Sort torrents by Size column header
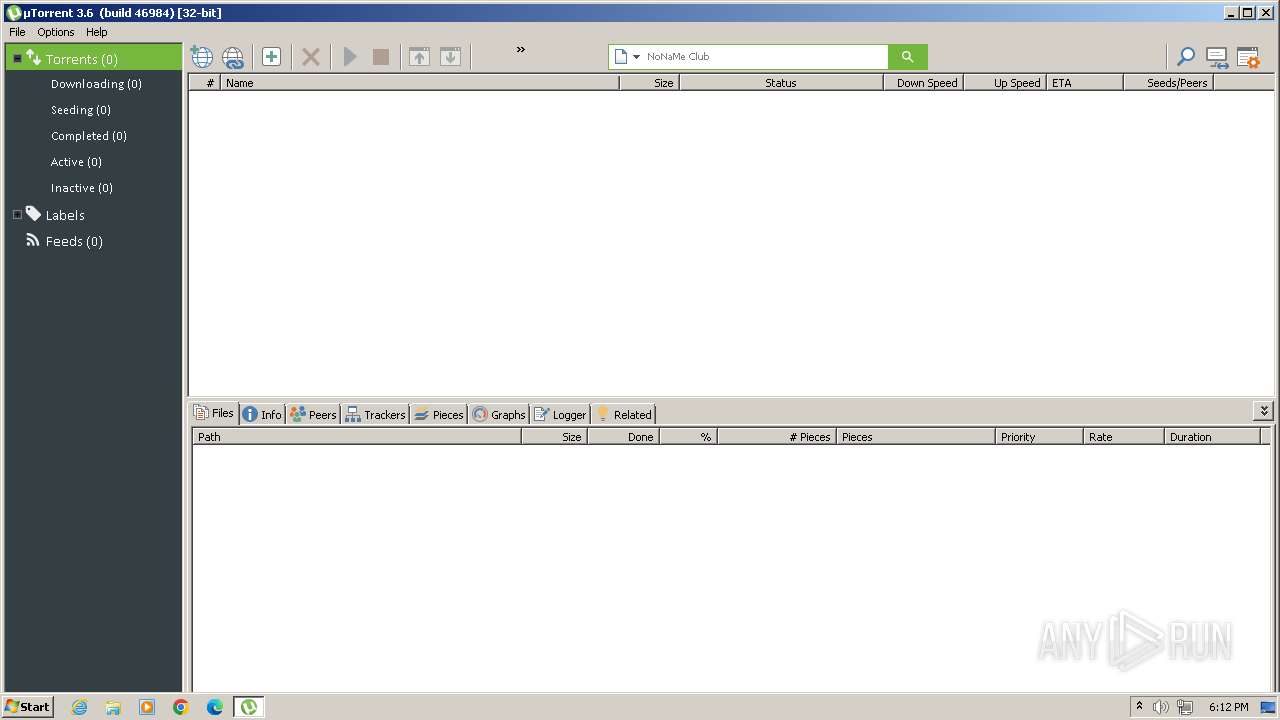 (650, 83)
